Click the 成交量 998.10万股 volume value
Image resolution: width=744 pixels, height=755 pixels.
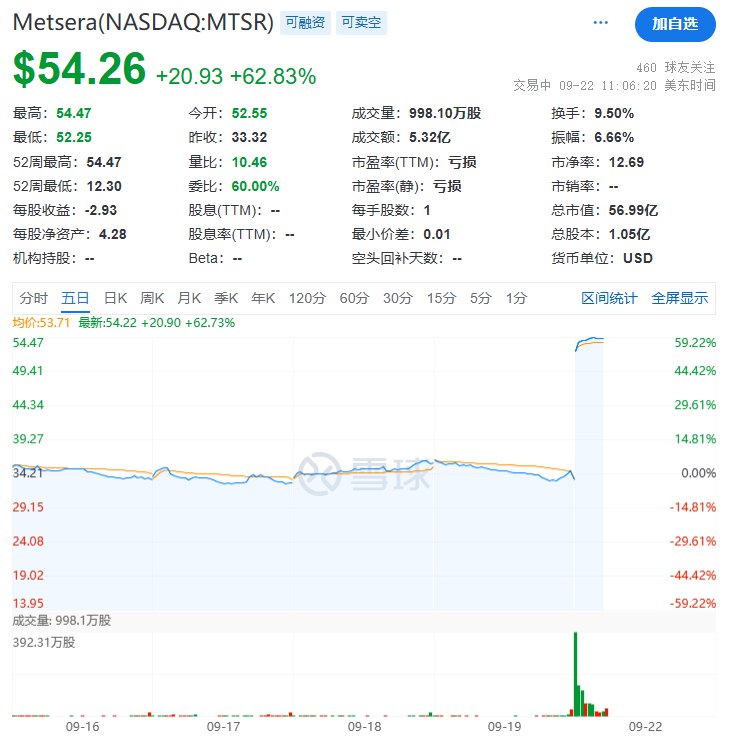coord(445,113)
